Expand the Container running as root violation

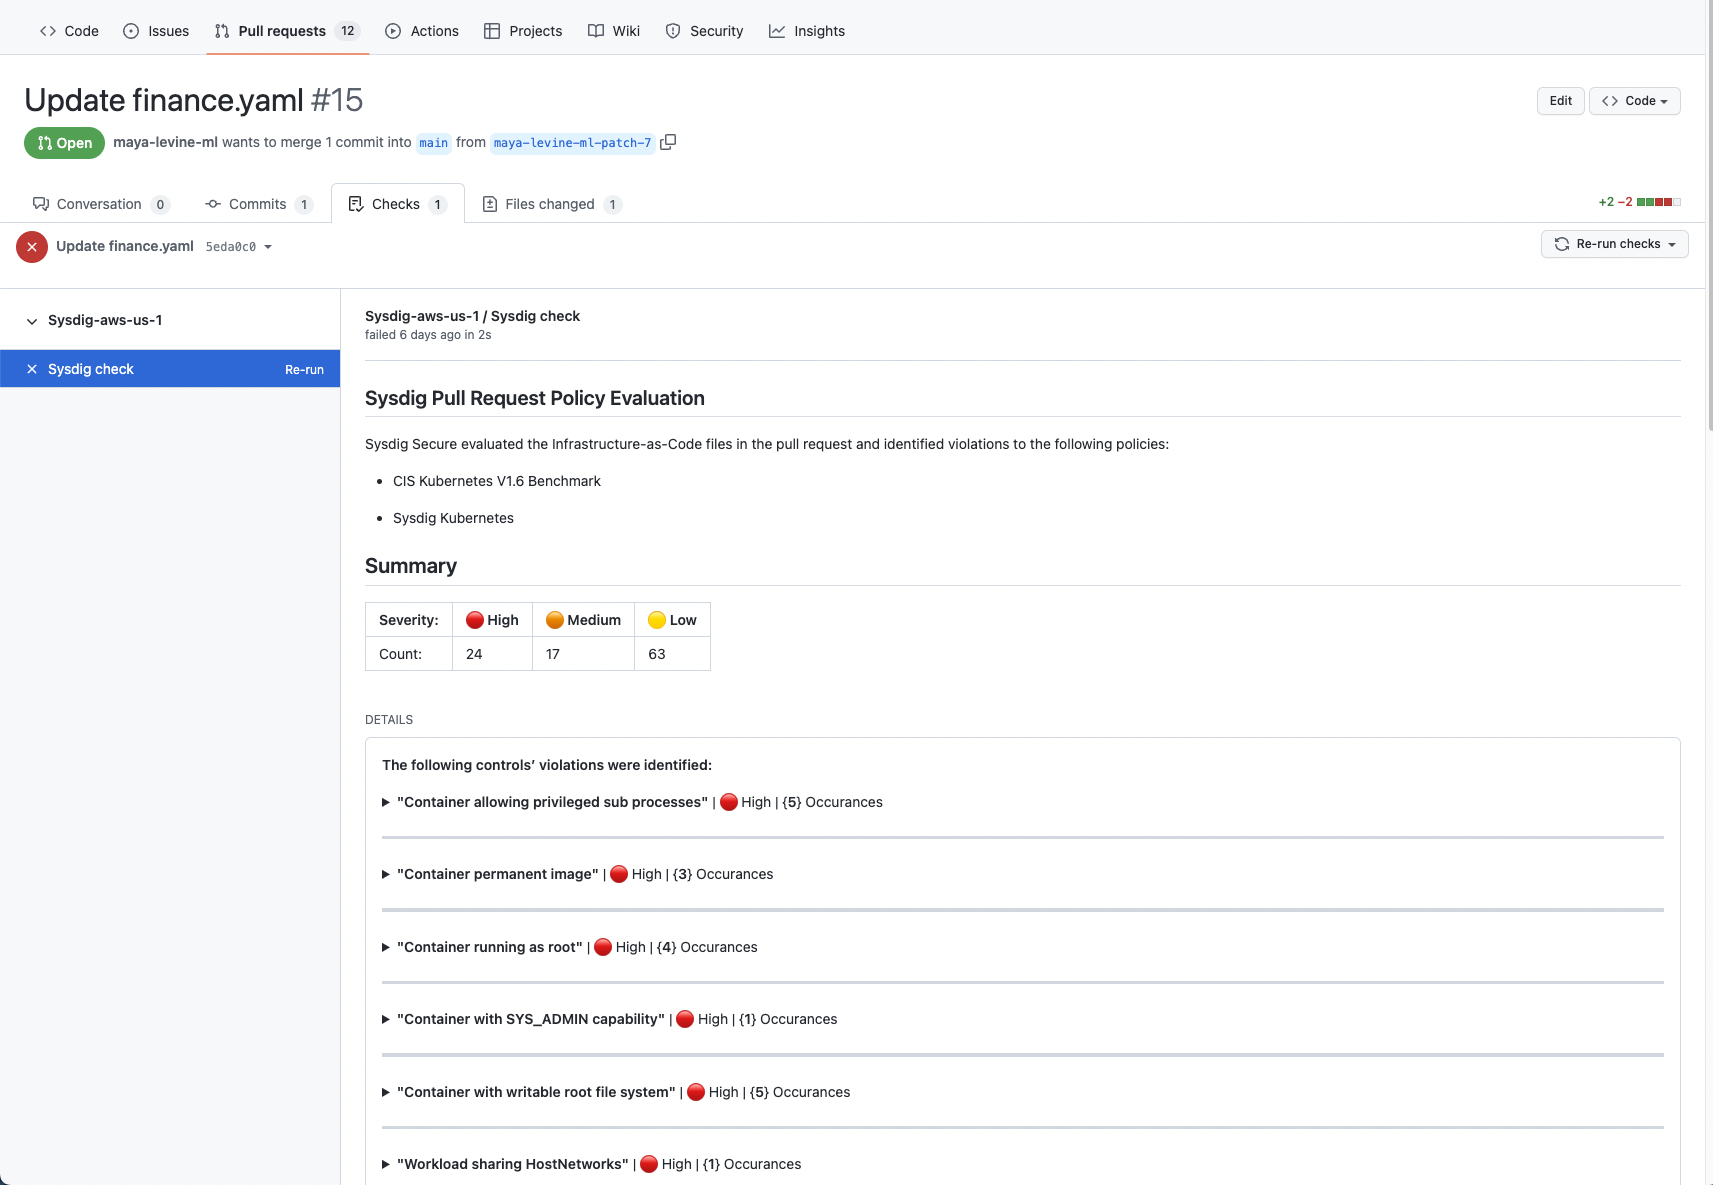[385, 947]
